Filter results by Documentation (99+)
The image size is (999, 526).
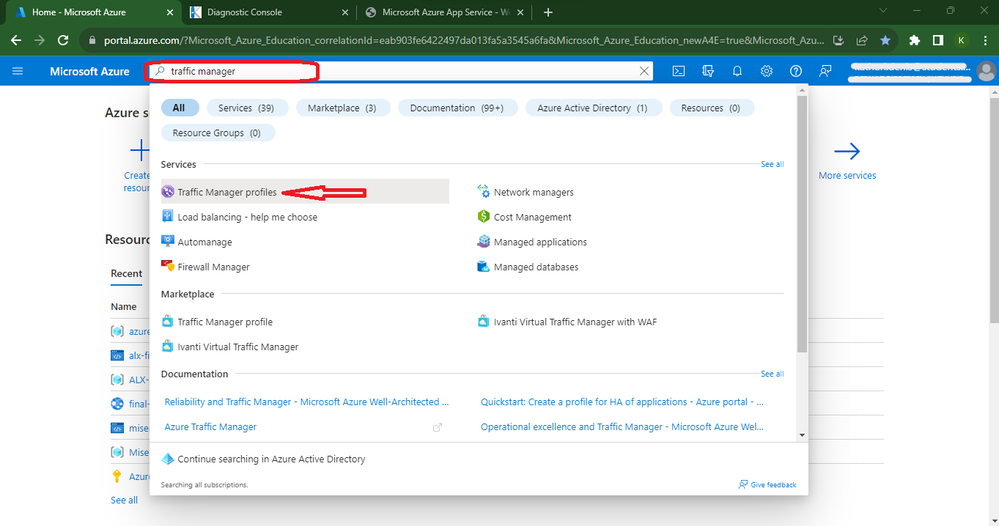[x=457, y=108]
